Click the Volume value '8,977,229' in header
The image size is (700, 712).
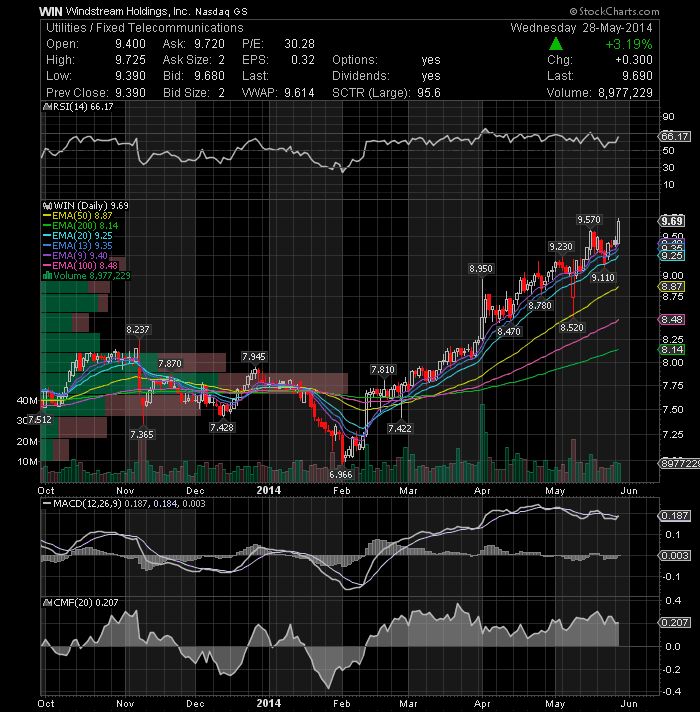pos(626,93)
